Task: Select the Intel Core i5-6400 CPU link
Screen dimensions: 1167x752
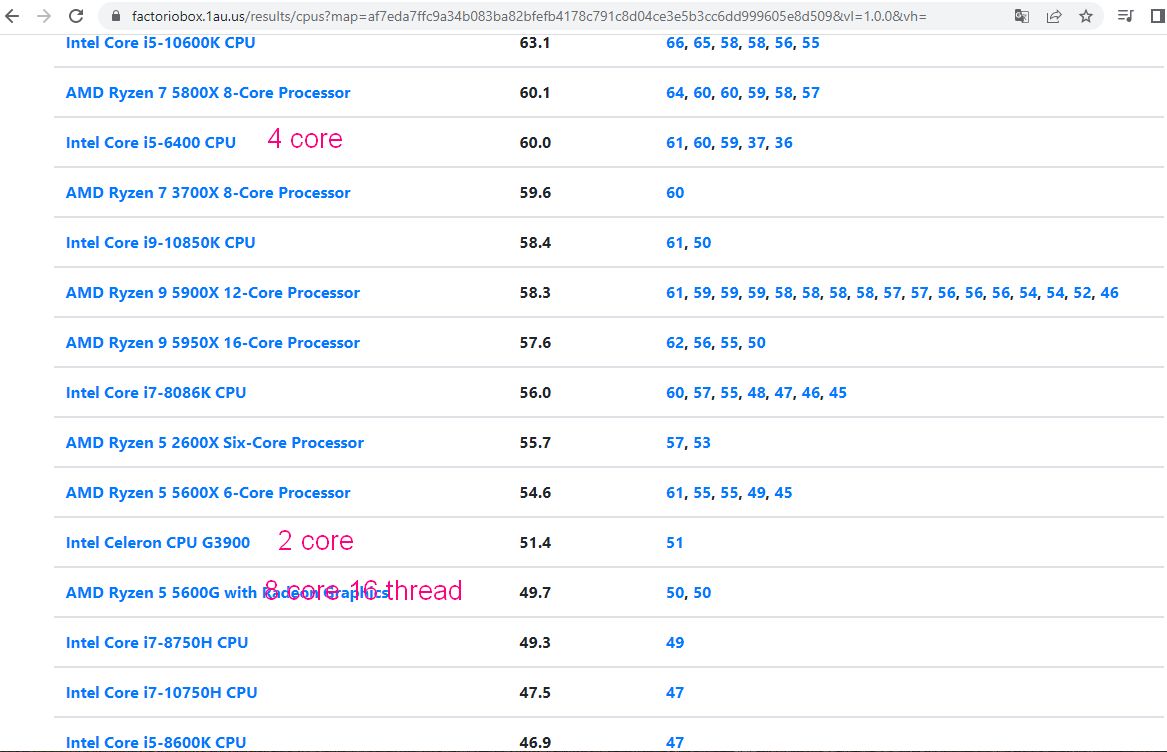Action: (150, 142)
